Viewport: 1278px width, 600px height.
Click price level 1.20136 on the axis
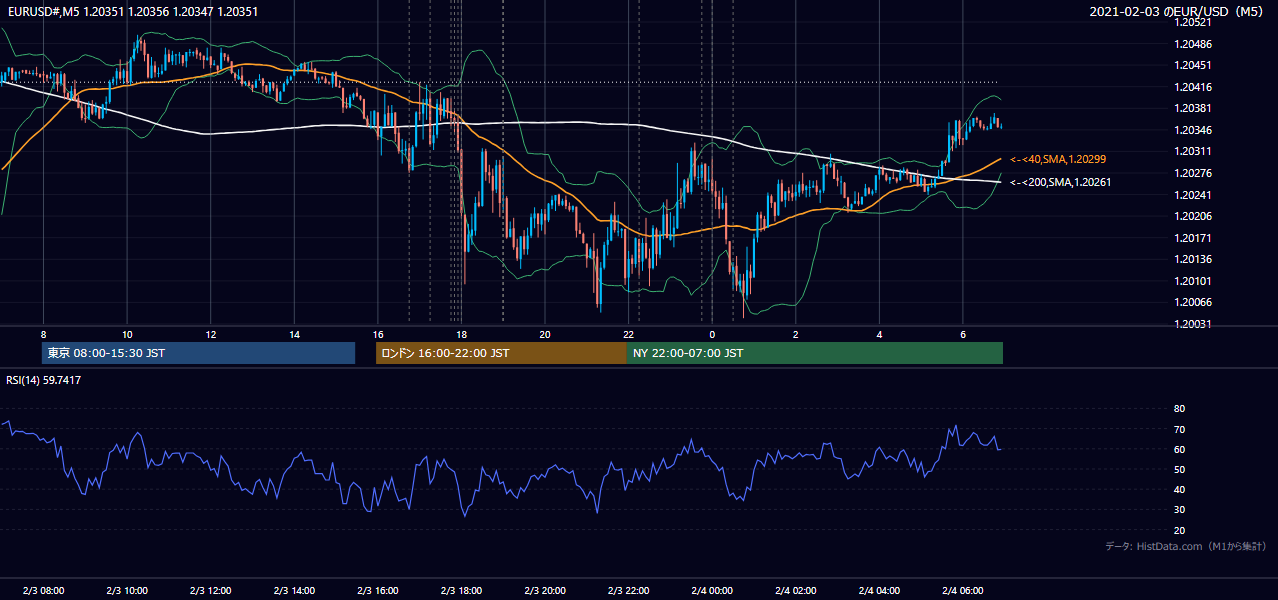coord(1193,259)
